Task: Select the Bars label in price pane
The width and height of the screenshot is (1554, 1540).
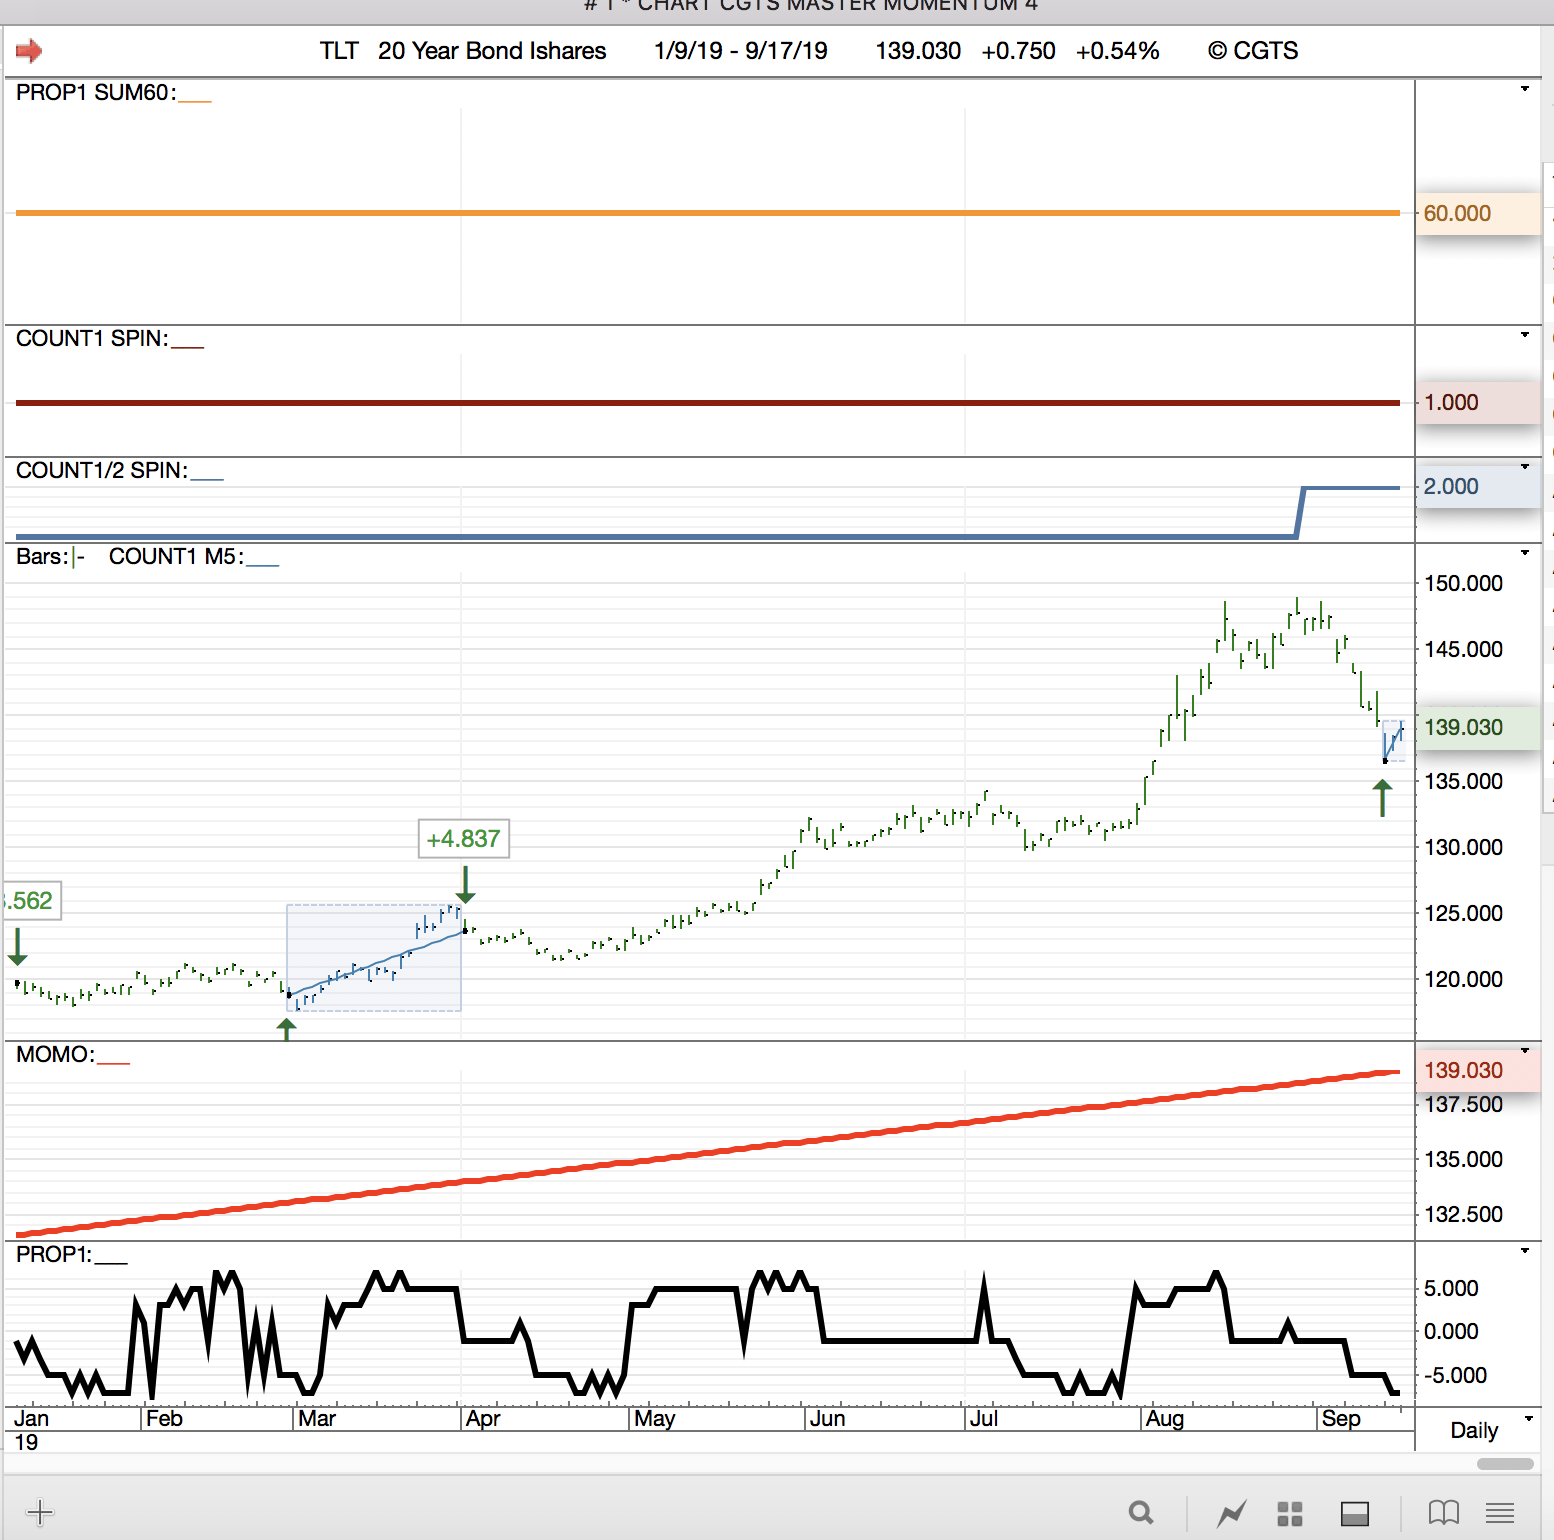Action: pos(42,557)
